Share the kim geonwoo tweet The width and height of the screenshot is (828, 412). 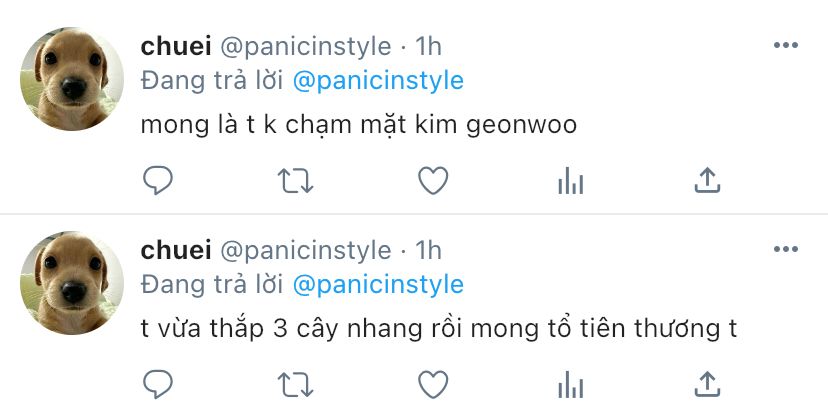pyautogui.click(x=708, y=180)
